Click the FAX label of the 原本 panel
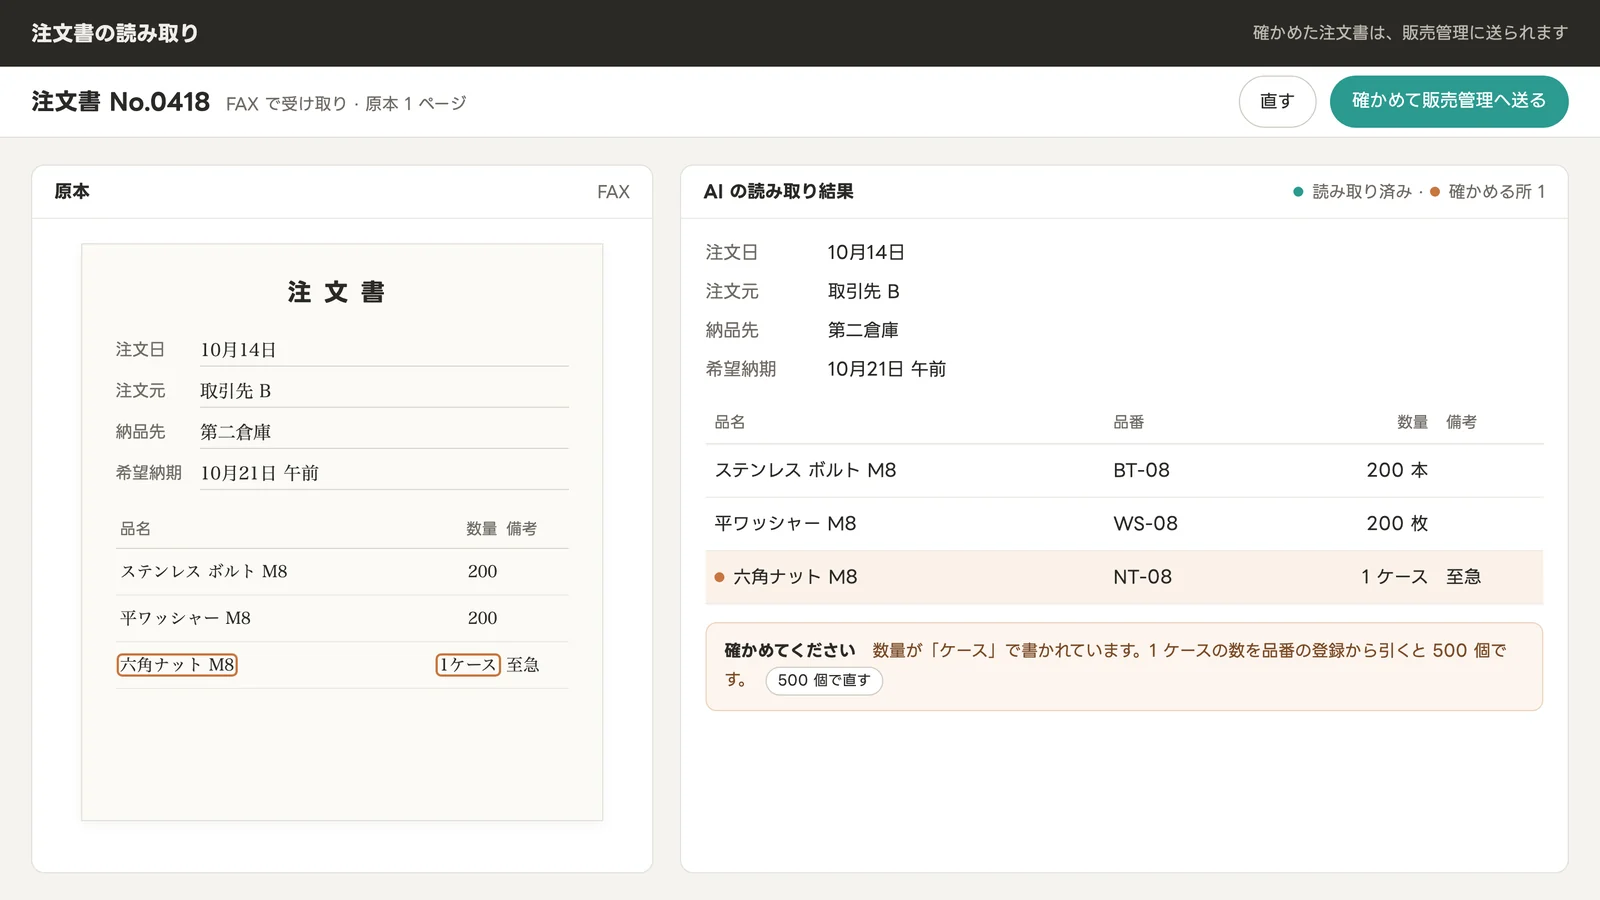 [x=614, y=192]
